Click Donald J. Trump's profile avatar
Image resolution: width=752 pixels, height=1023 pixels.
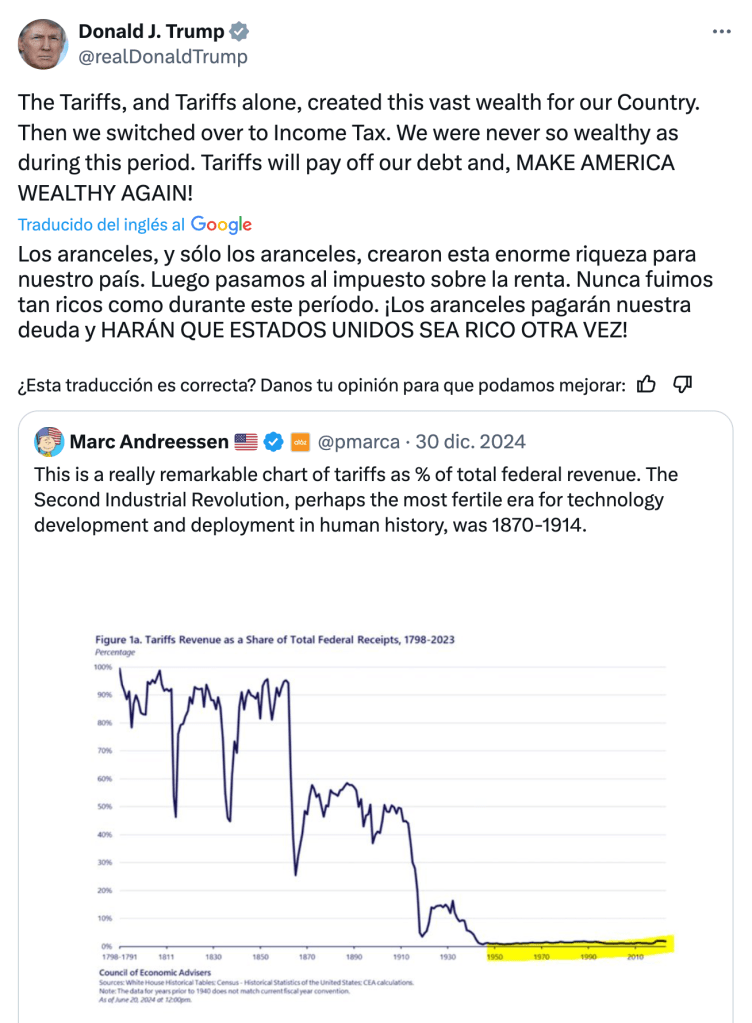click(42, 44)
